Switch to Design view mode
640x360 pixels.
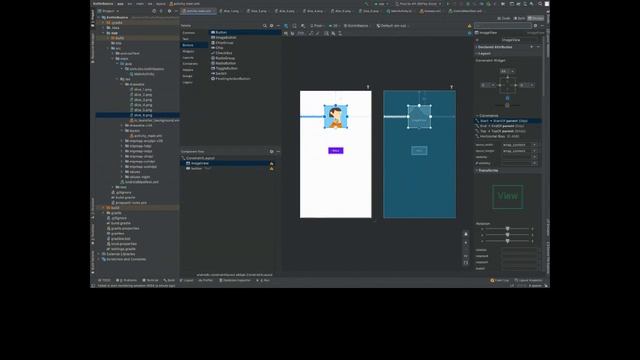click(x=536, y=18)
